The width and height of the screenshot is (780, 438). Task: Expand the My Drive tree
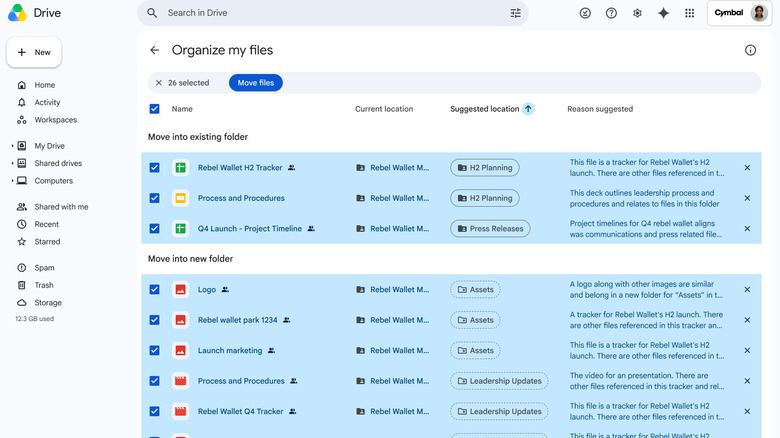(12, 146)
